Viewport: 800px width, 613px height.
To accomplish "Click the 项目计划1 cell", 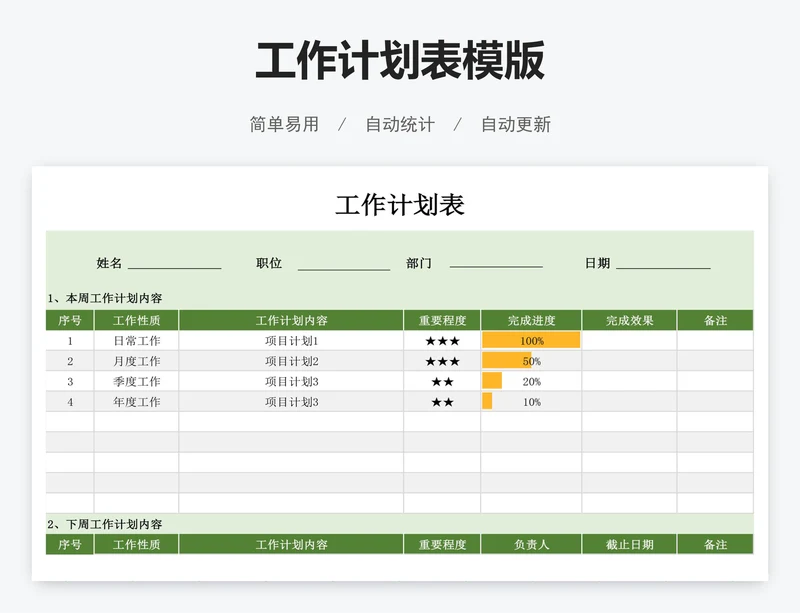I will coord(291,341).
